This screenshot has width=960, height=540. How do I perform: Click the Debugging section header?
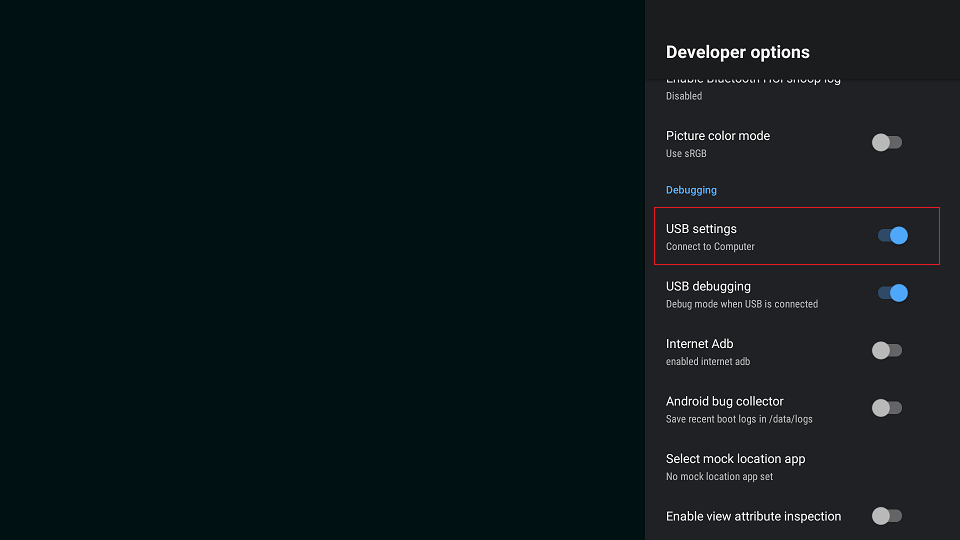(691, 190)
